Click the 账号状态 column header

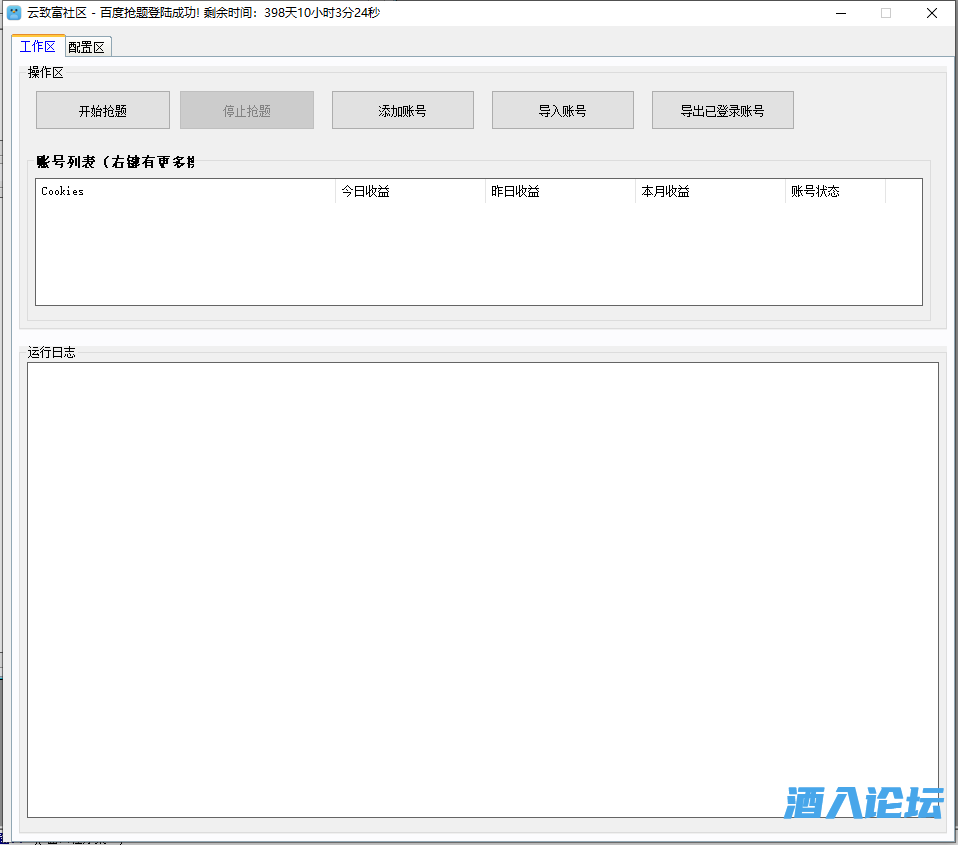point(835,191)
